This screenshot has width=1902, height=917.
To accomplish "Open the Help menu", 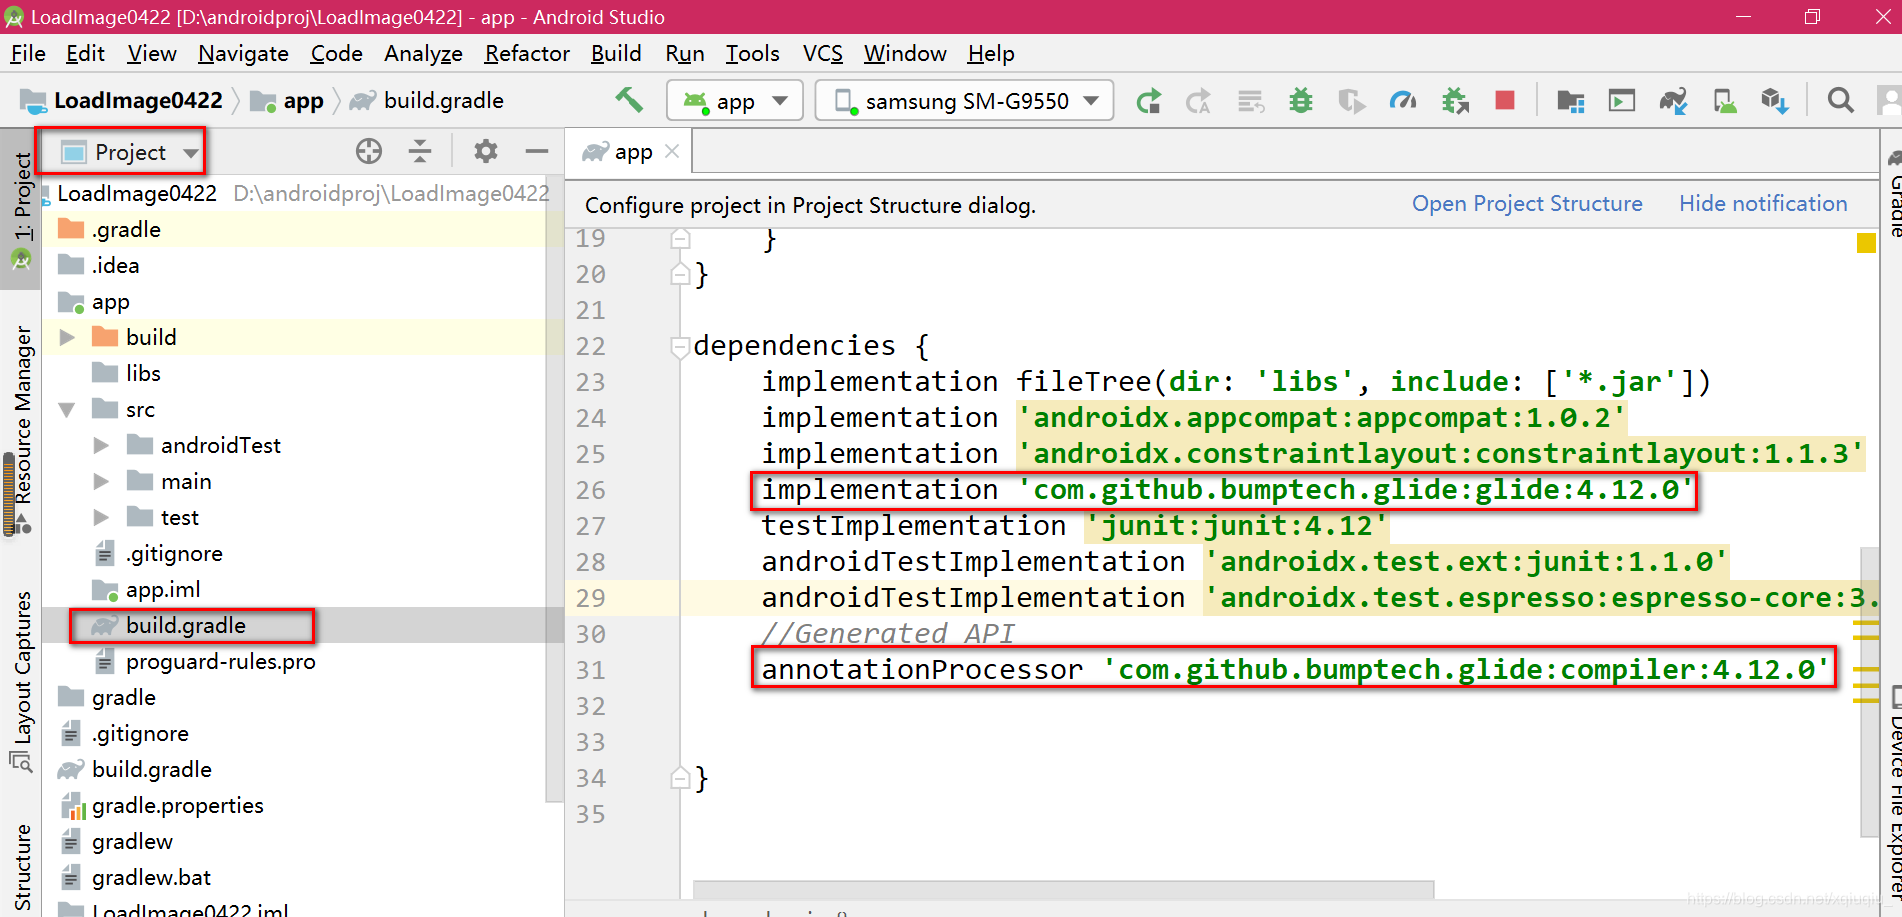I will click(x=991, y=53).
